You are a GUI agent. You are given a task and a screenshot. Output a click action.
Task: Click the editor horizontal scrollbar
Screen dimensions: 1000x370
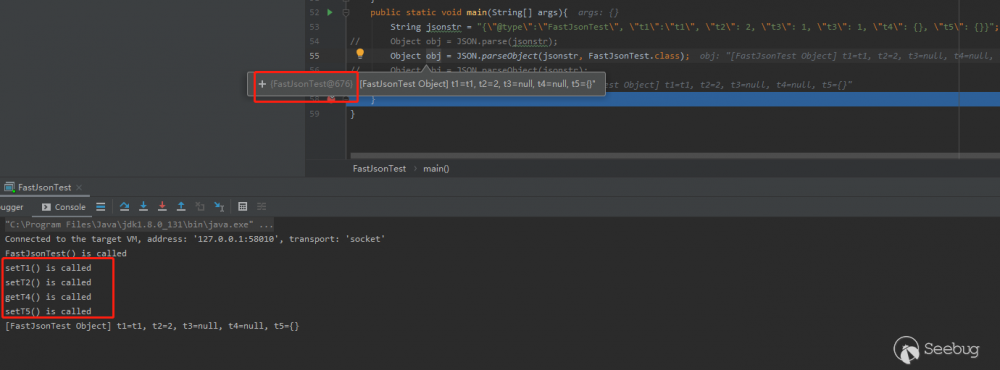(x=675, y=155)
